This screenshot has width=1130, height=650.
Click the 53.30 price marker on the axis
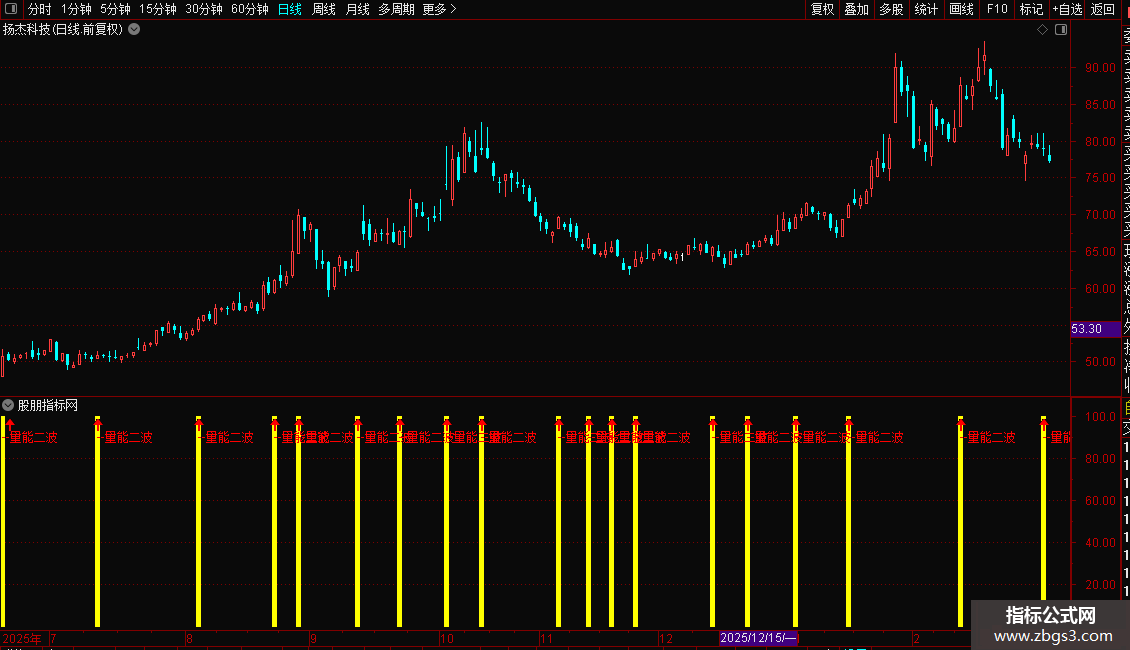[1095, 329]
